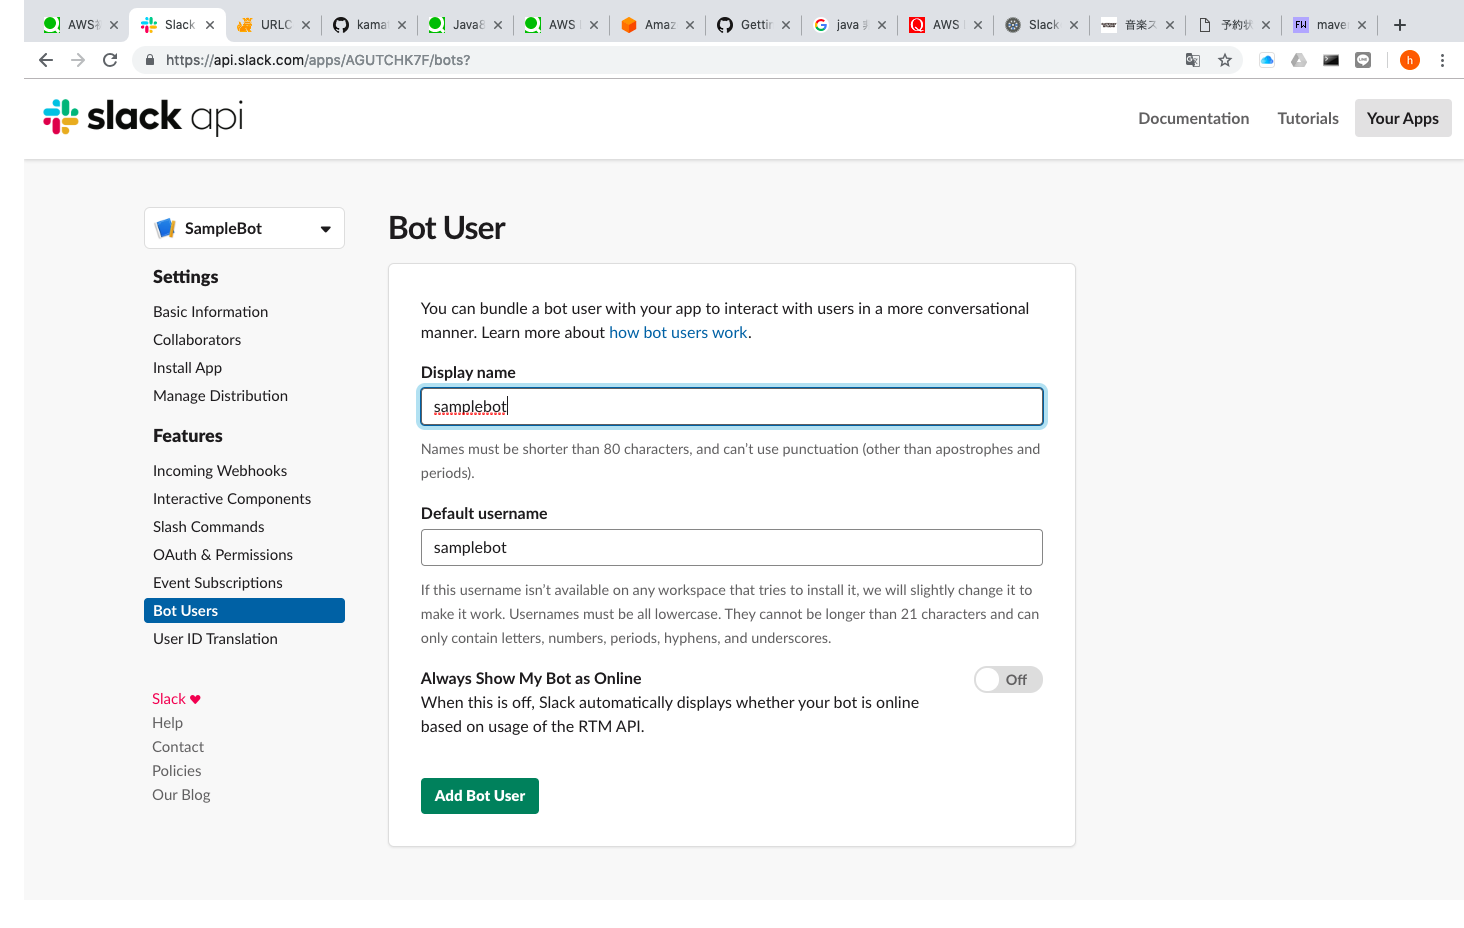Screen dimensions: 1464x928
Task: Follow the 'how bot users work' link
Action: click(x=678, y=333)
